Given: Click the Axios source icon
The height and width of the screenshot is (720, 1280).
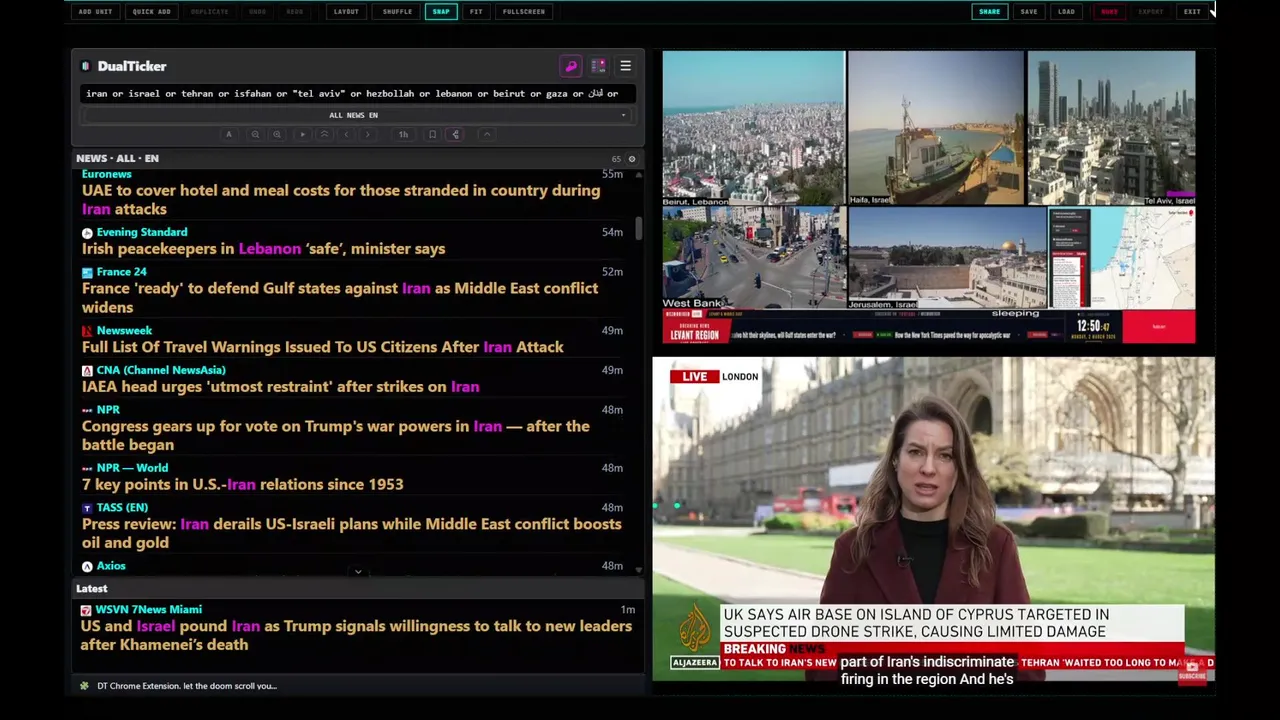Looking at the screenshot, I should coord(87,567).
